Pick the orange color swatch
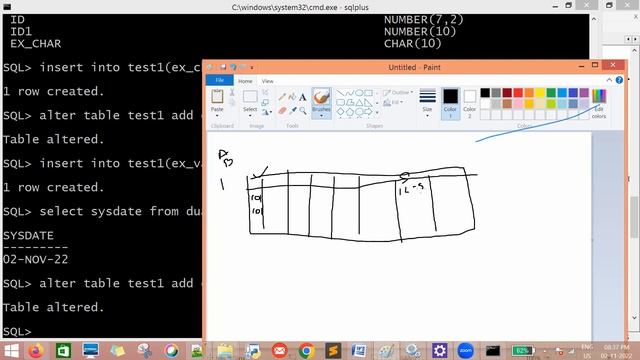 (529, 93)
